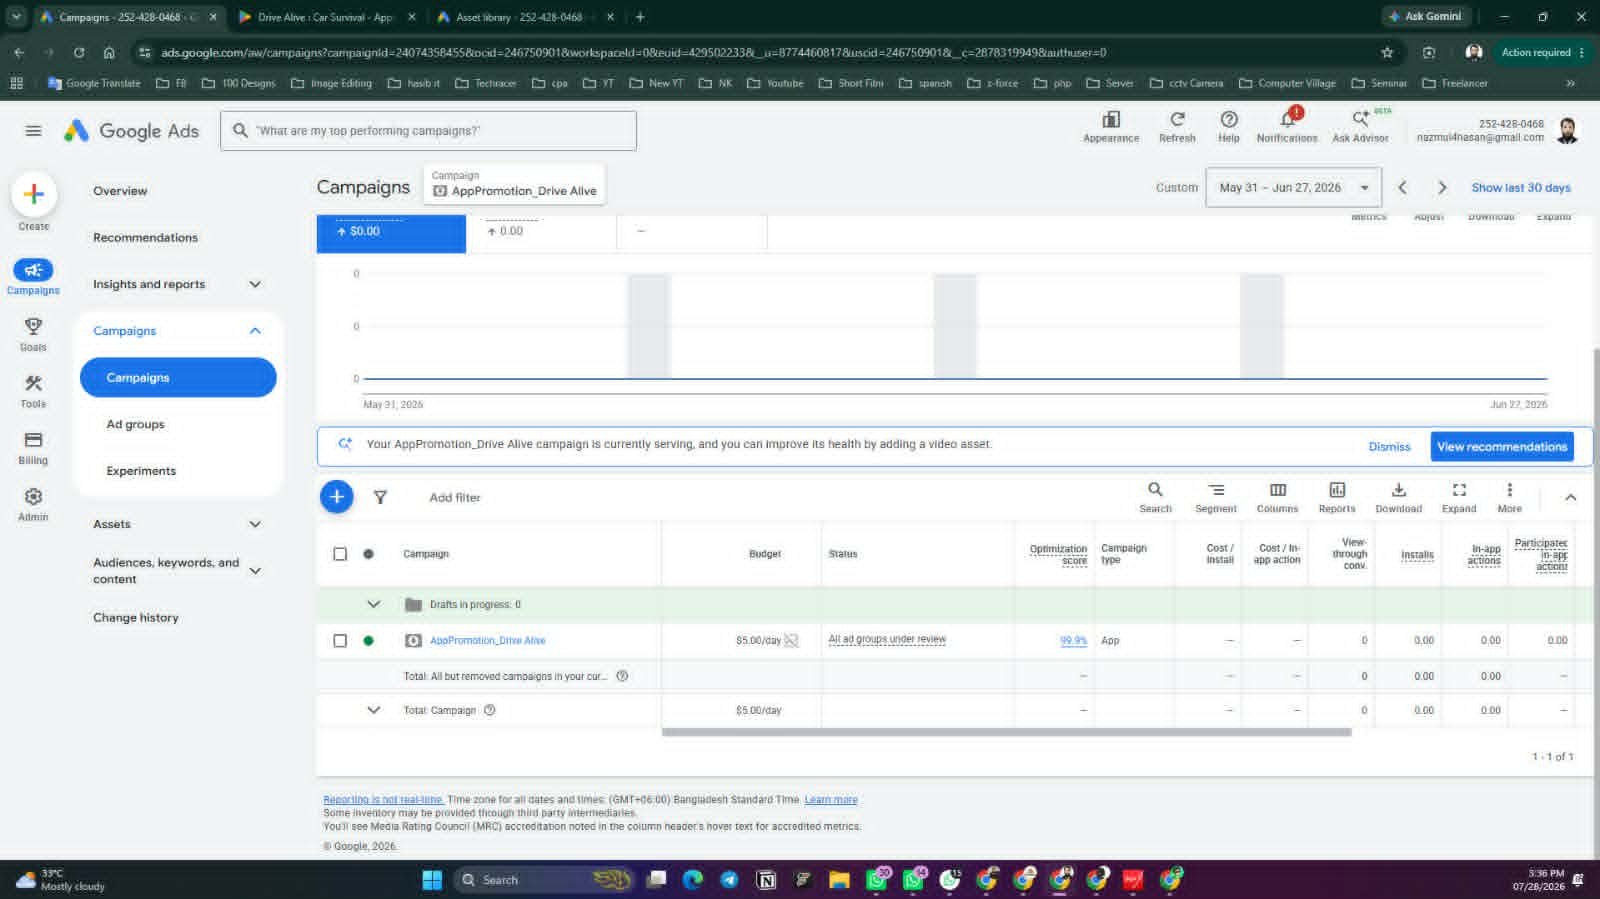Open Change history in the sidebar

click(x=136, y=618)
